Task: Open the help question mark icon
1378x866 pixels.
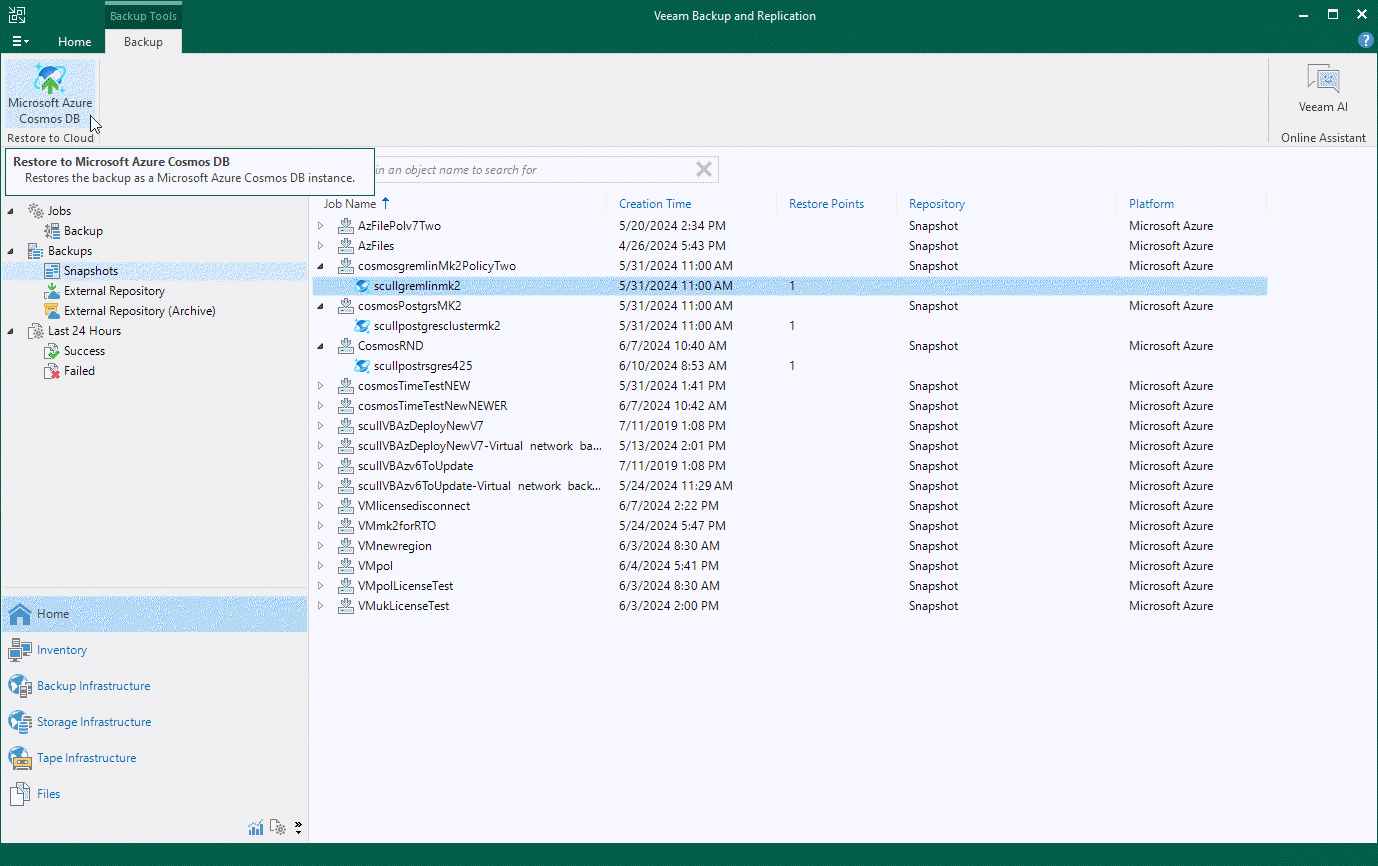Action: pos(1365,41)
